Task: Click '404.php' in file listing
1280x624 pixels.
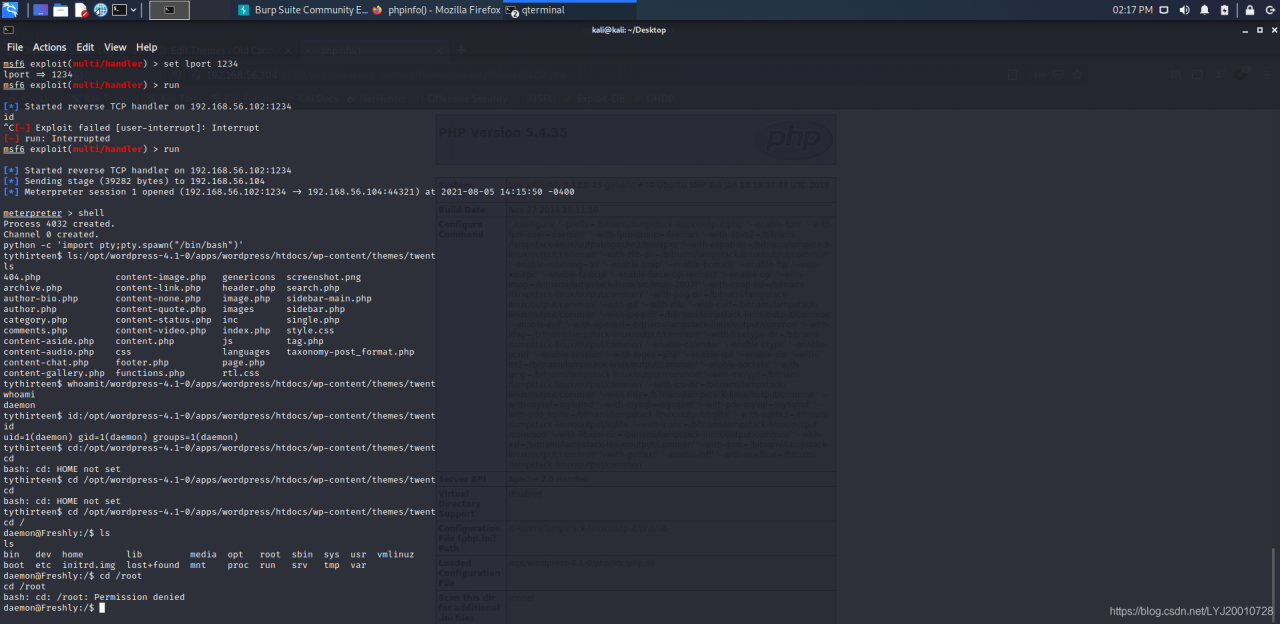Action: pos(22,277)
